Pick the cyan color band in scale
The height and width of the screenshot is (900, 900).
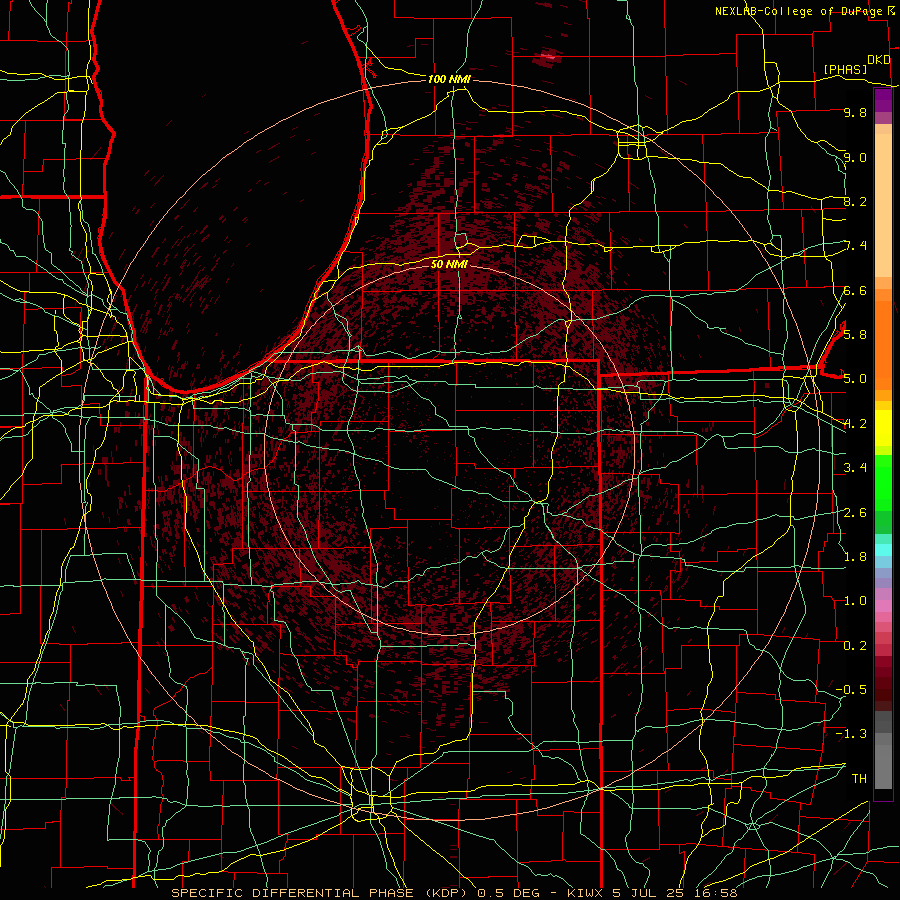coord(883,549)
